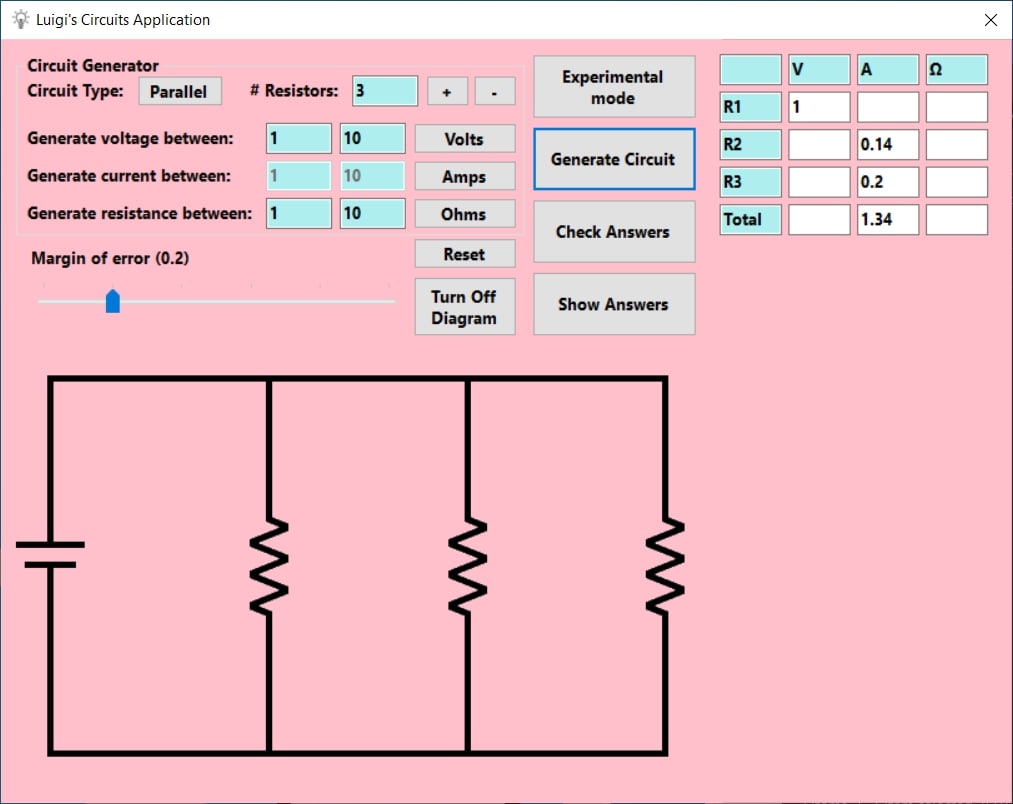Click the blank top-left table header cell
This screenshot has width=1013, height=804.
[751, 69]
